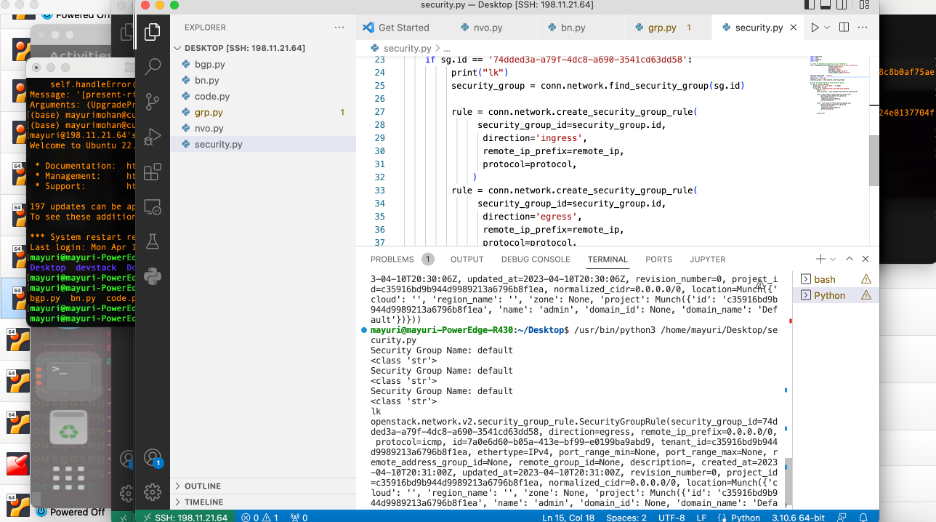Open the Extensions view
This screenshot has height=522, width=936.
click(152, 172)
